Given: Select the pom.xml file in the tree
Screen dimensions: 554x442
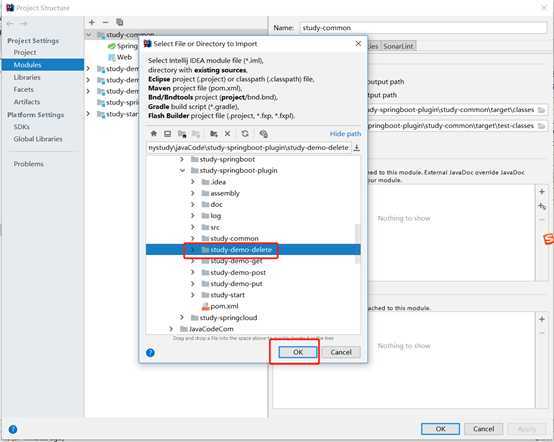Looking at the screenshot, I should (224, 306).
